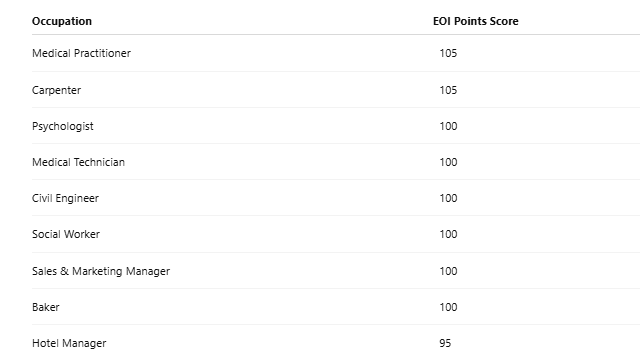Select the Baker occupation cell

click(46, 307)
